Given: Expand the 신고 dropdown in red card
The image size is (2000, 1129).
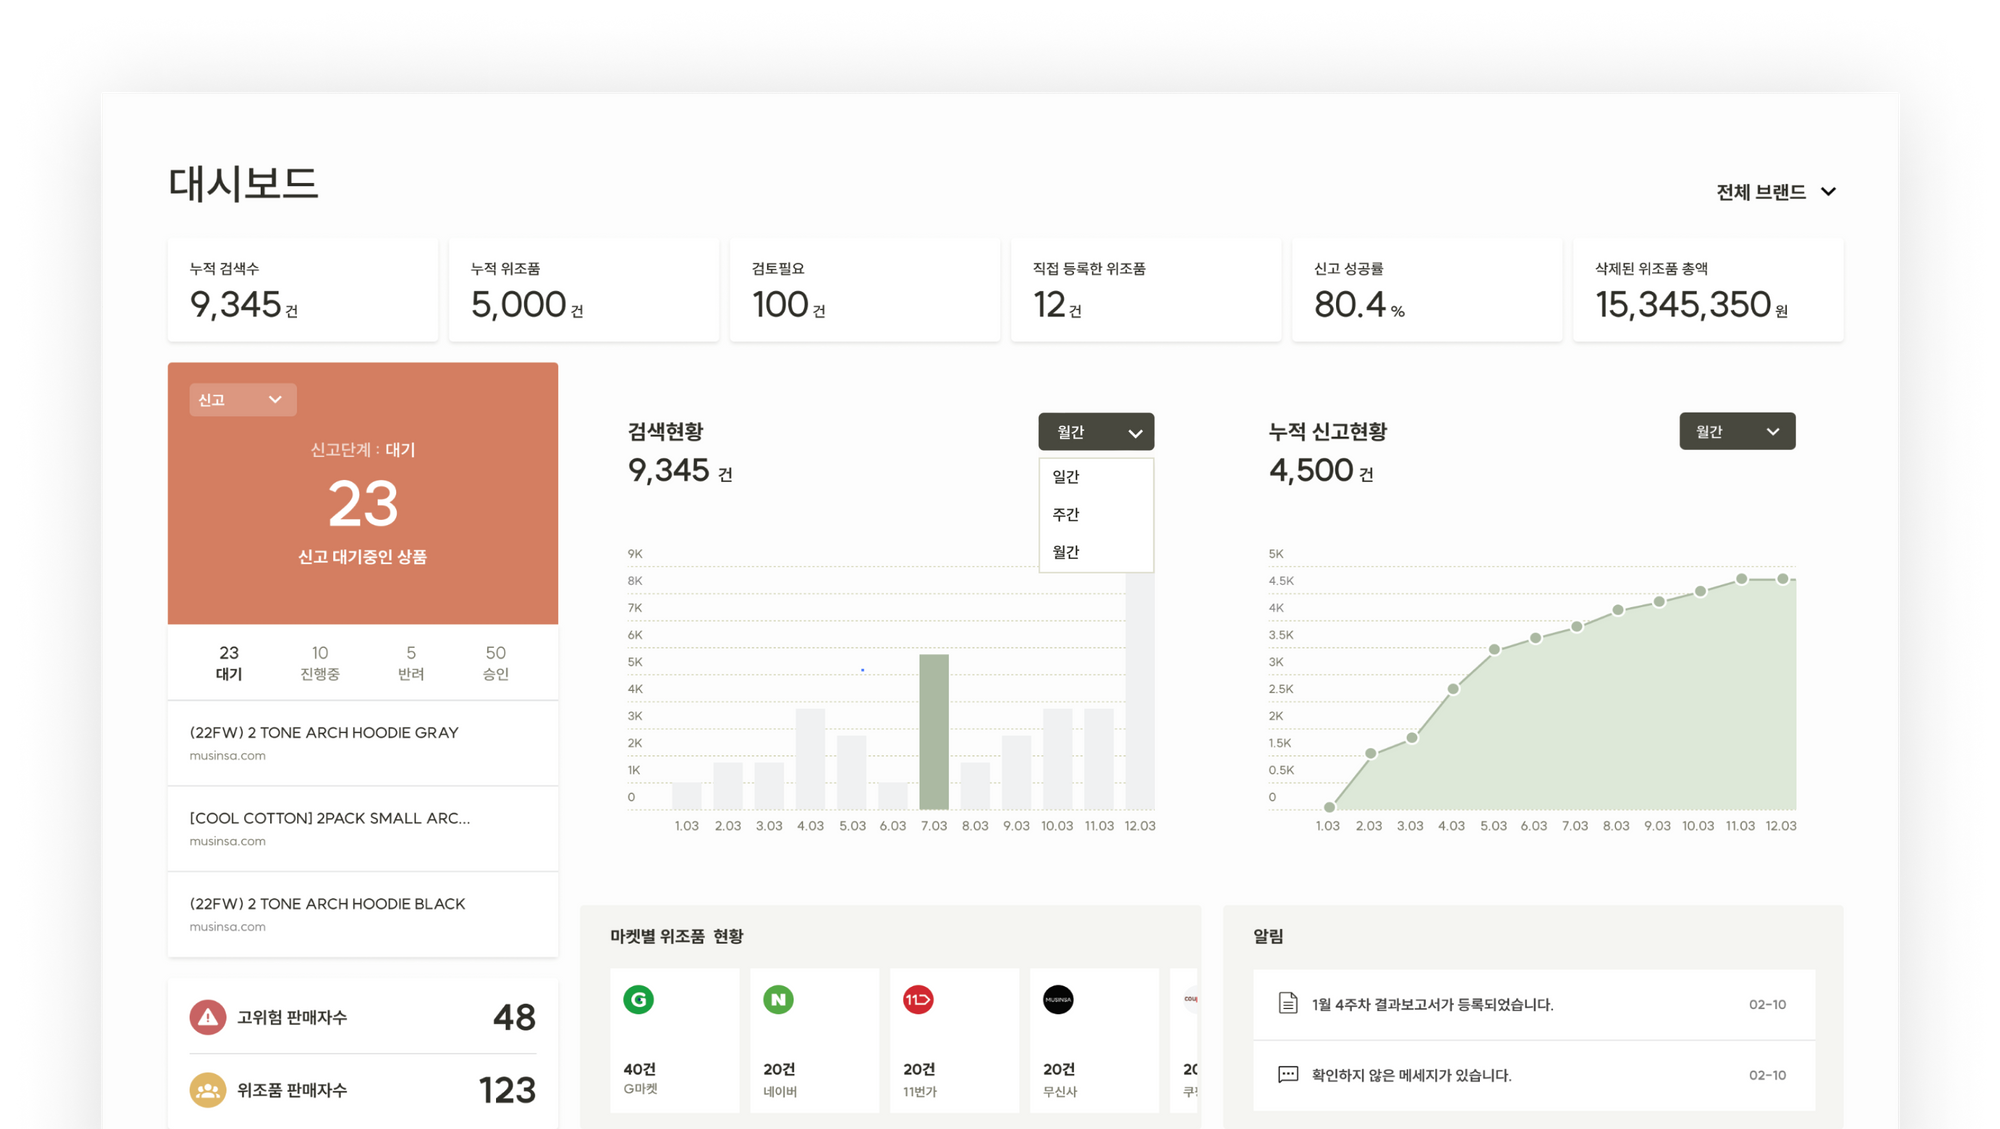Looking at the screenshot, I should pyautogui.click(x=242, y=399).
